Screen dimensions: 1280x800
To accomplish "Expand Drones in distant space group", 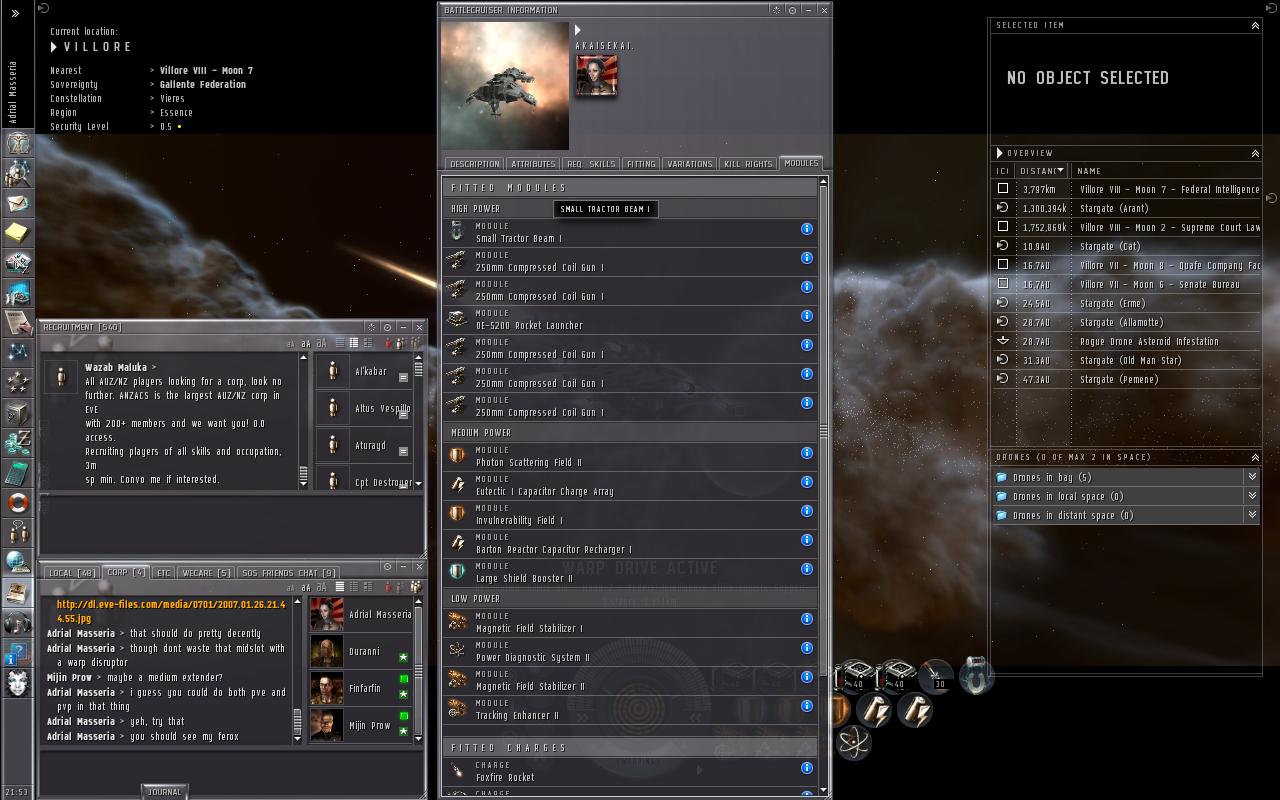I will pyautogui.click(x=1252, y=515).
